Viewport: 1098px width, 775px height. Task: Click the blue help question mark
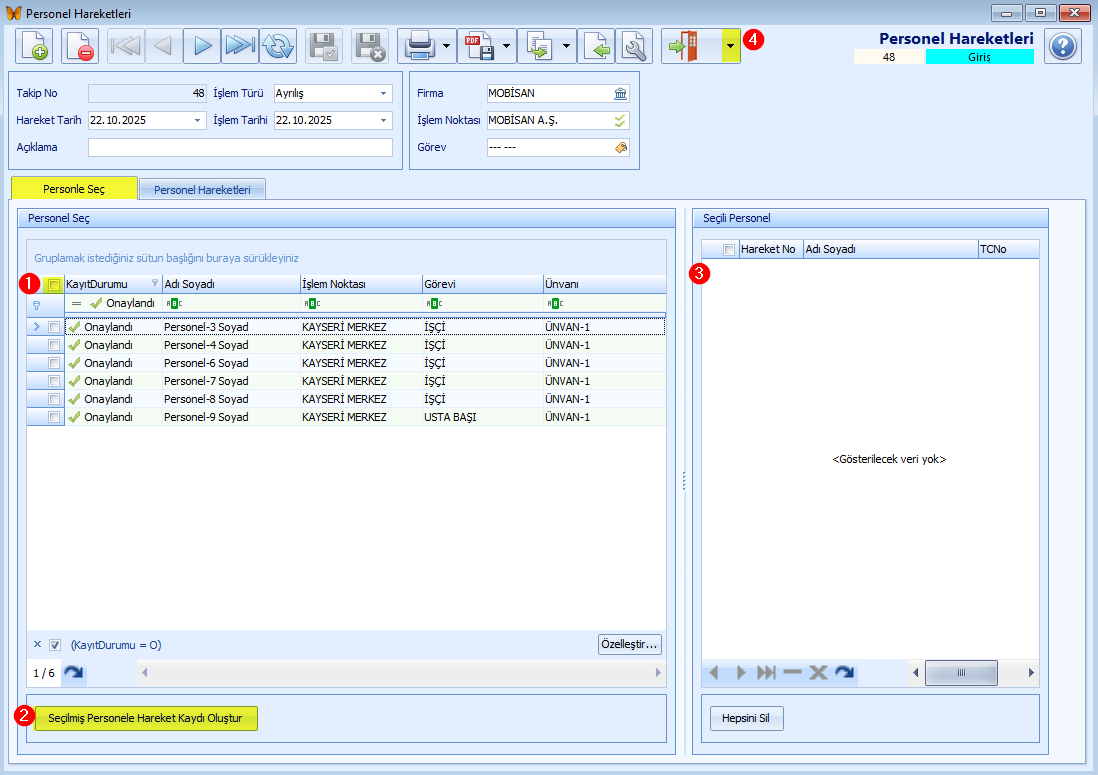1062,46
